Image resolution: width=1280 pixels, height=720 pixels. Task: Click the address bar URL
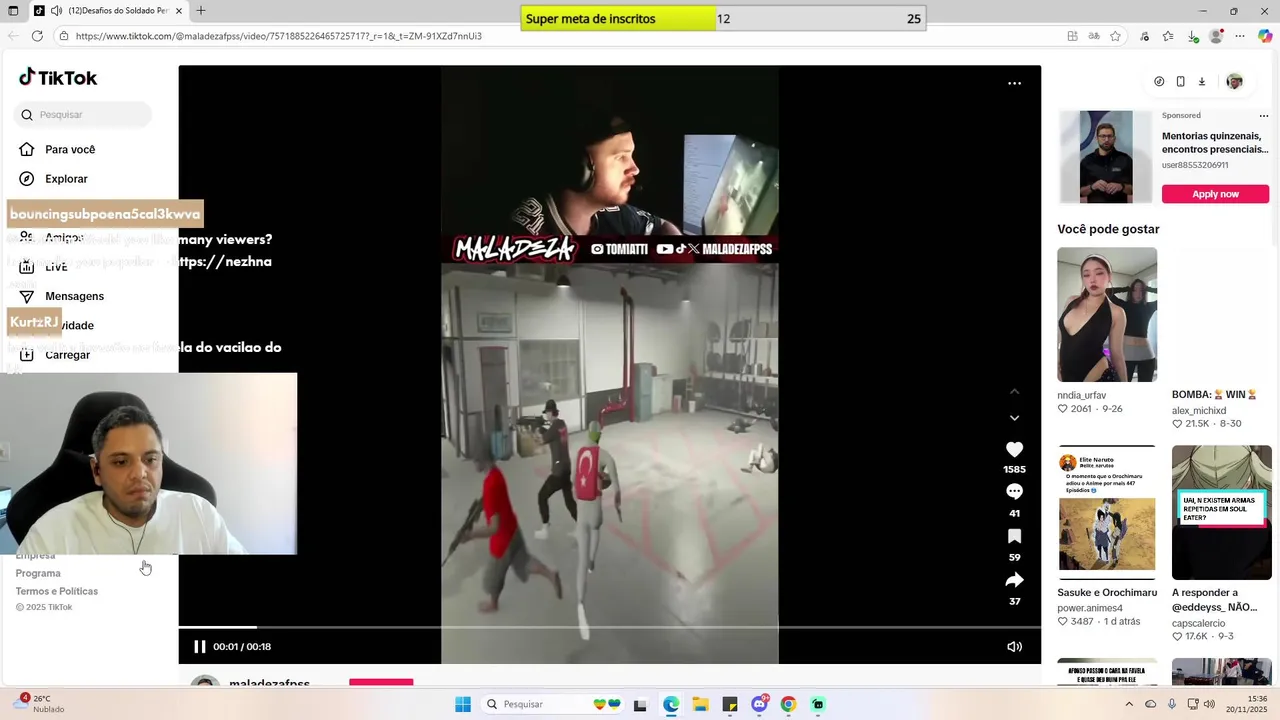pyautogui.click(x=279, y=36)
